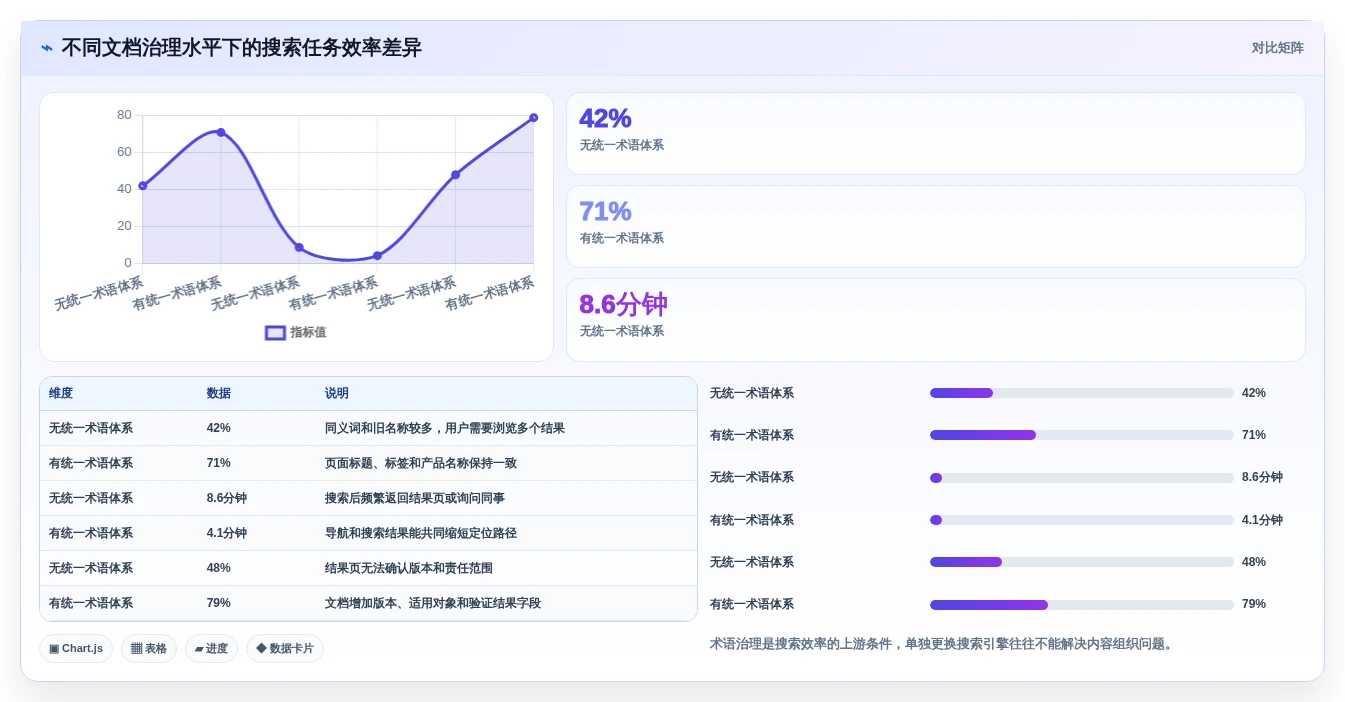Click the page title 不同文档治理水平下的搜索任务效率差异

pyautogui.click(x=241, y=48)
